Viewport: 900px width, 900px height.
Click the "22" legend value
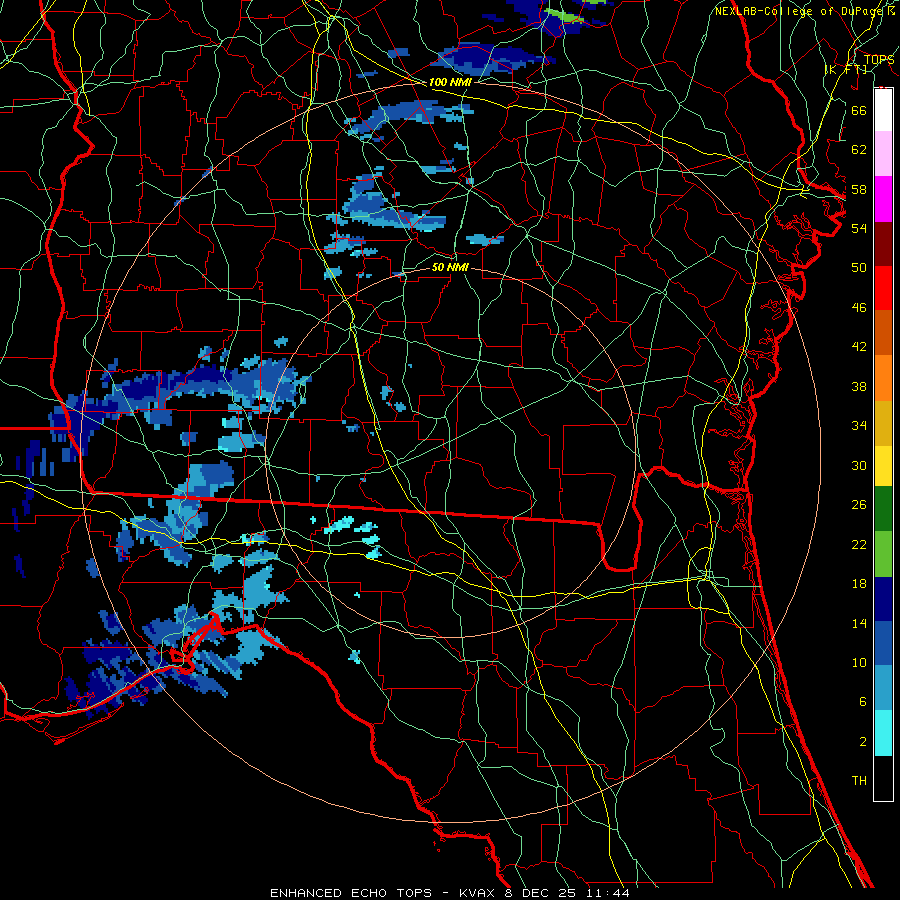(x=859, y=544)
